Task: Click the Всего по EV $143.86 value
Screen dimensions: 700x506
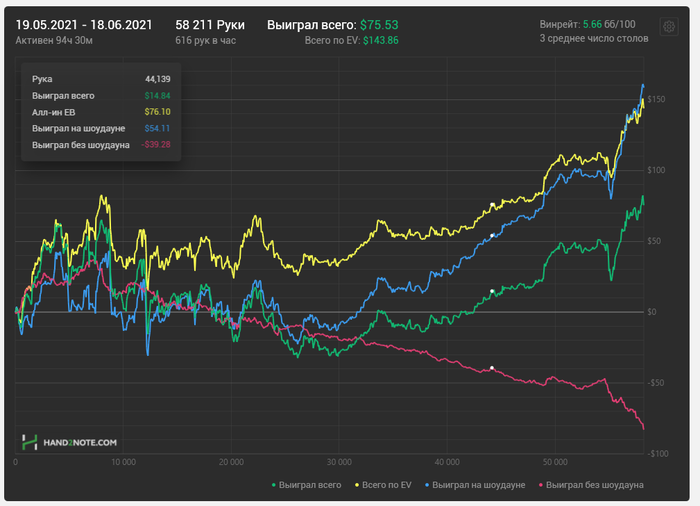Action: click(x=351, y=41)
